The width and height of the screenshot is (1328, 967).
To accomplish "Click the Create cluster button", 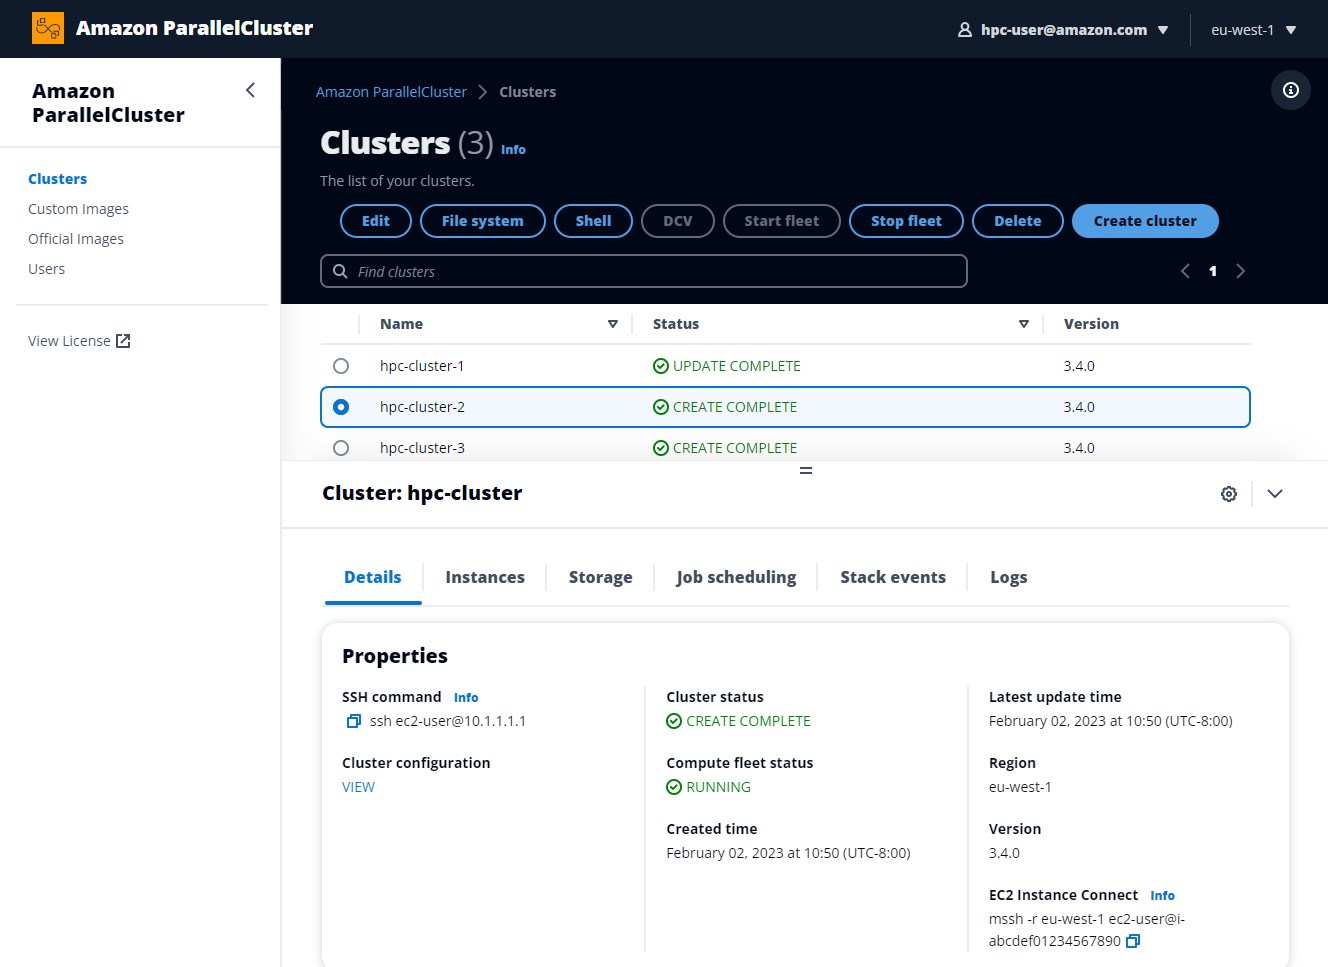I will tap(1144, 221).
